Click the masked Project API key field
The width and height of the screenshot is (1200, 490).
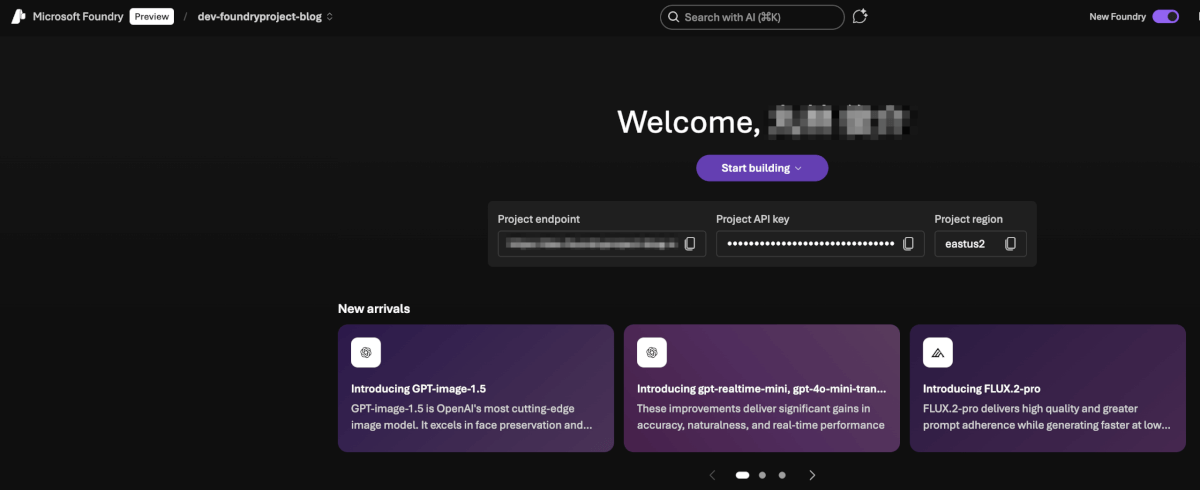coord(820,244)
